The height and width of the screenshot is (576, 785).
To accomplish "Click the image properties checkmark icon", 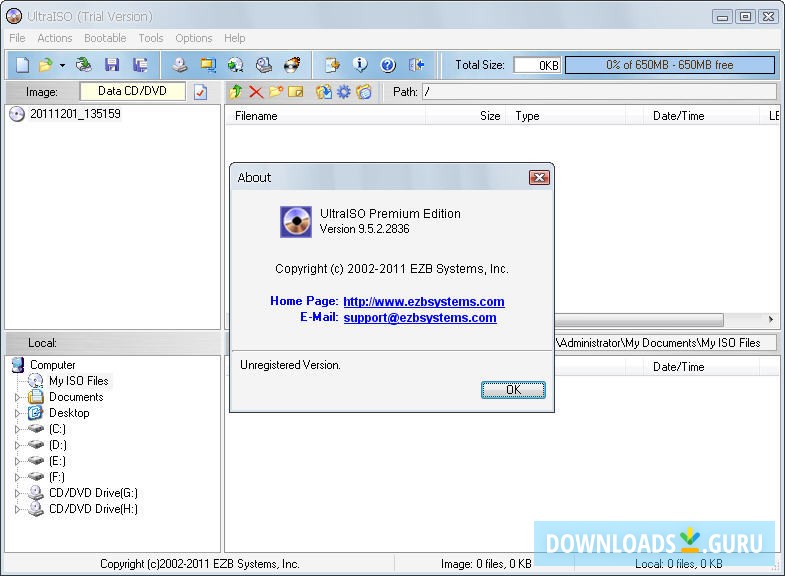I will (x=200, y=92).
